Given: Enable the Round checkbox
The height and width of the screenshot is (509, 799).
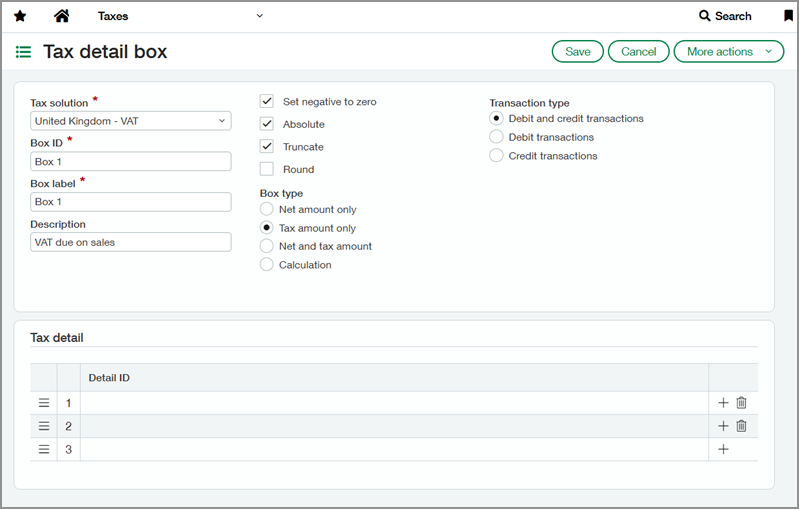Looking at the screenshot, I should pos(267,170).
